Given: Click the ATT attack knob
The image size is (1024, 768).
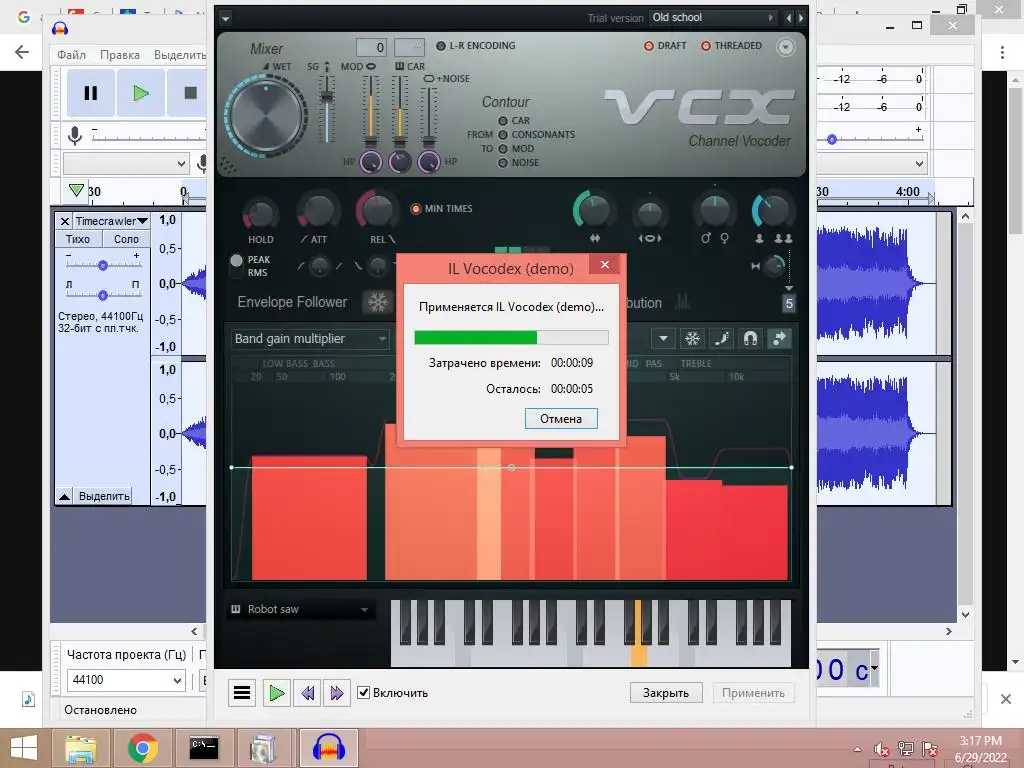Looking at the screenshot, I should (x=317, y=212).
